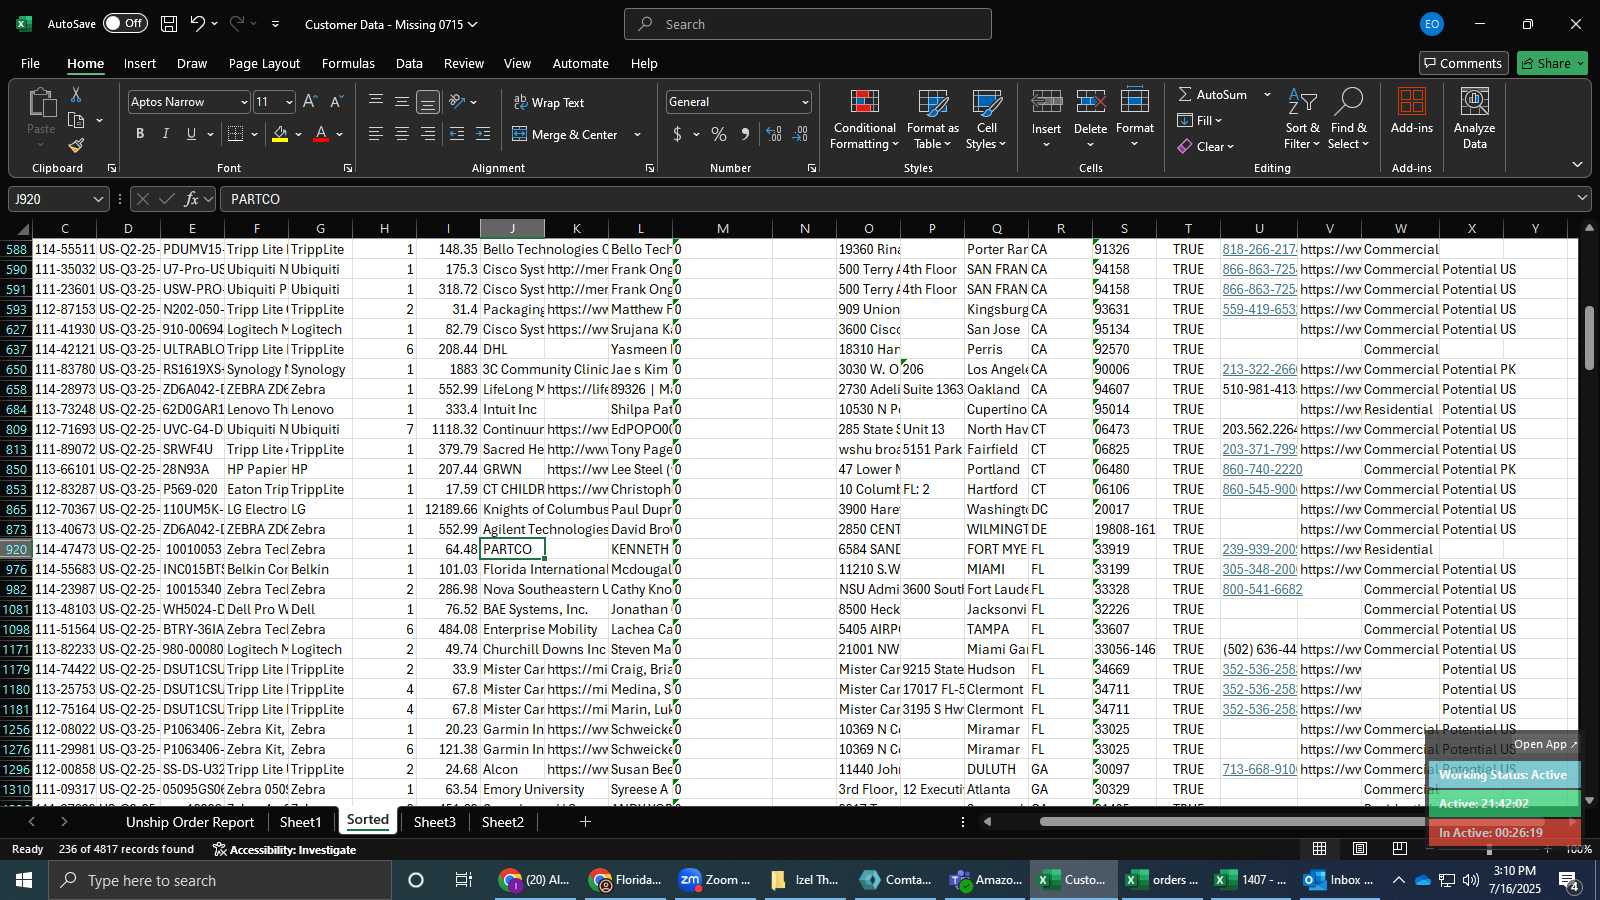Switch to Sheet3 tab
1600x900 pixels.
[434, 822]
